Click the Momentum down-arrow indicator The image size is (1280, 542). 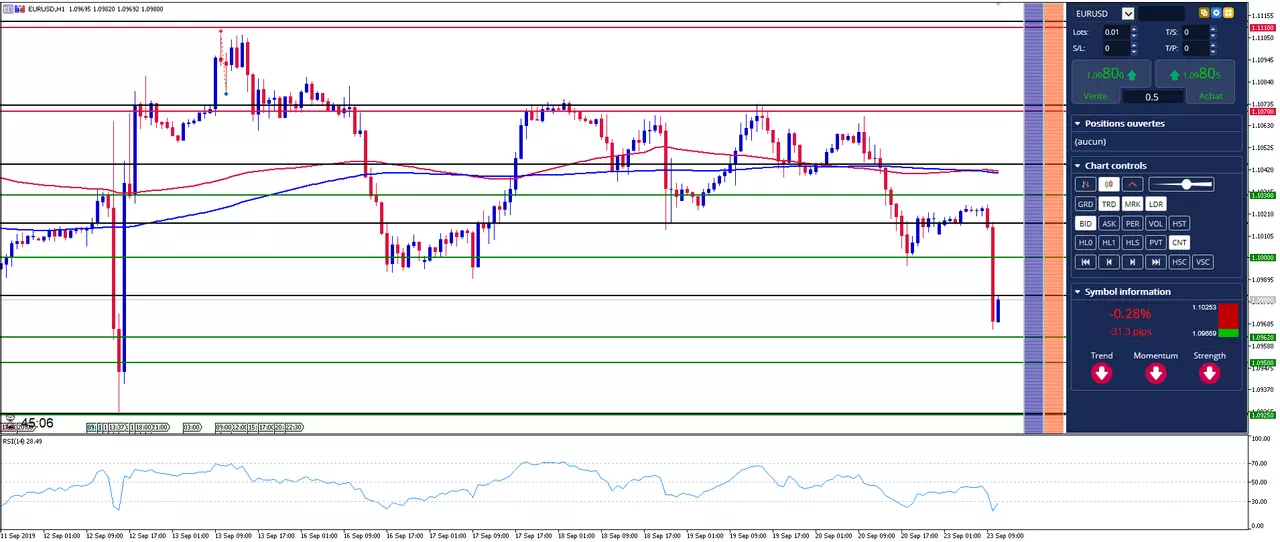(x=1155, y=373)
